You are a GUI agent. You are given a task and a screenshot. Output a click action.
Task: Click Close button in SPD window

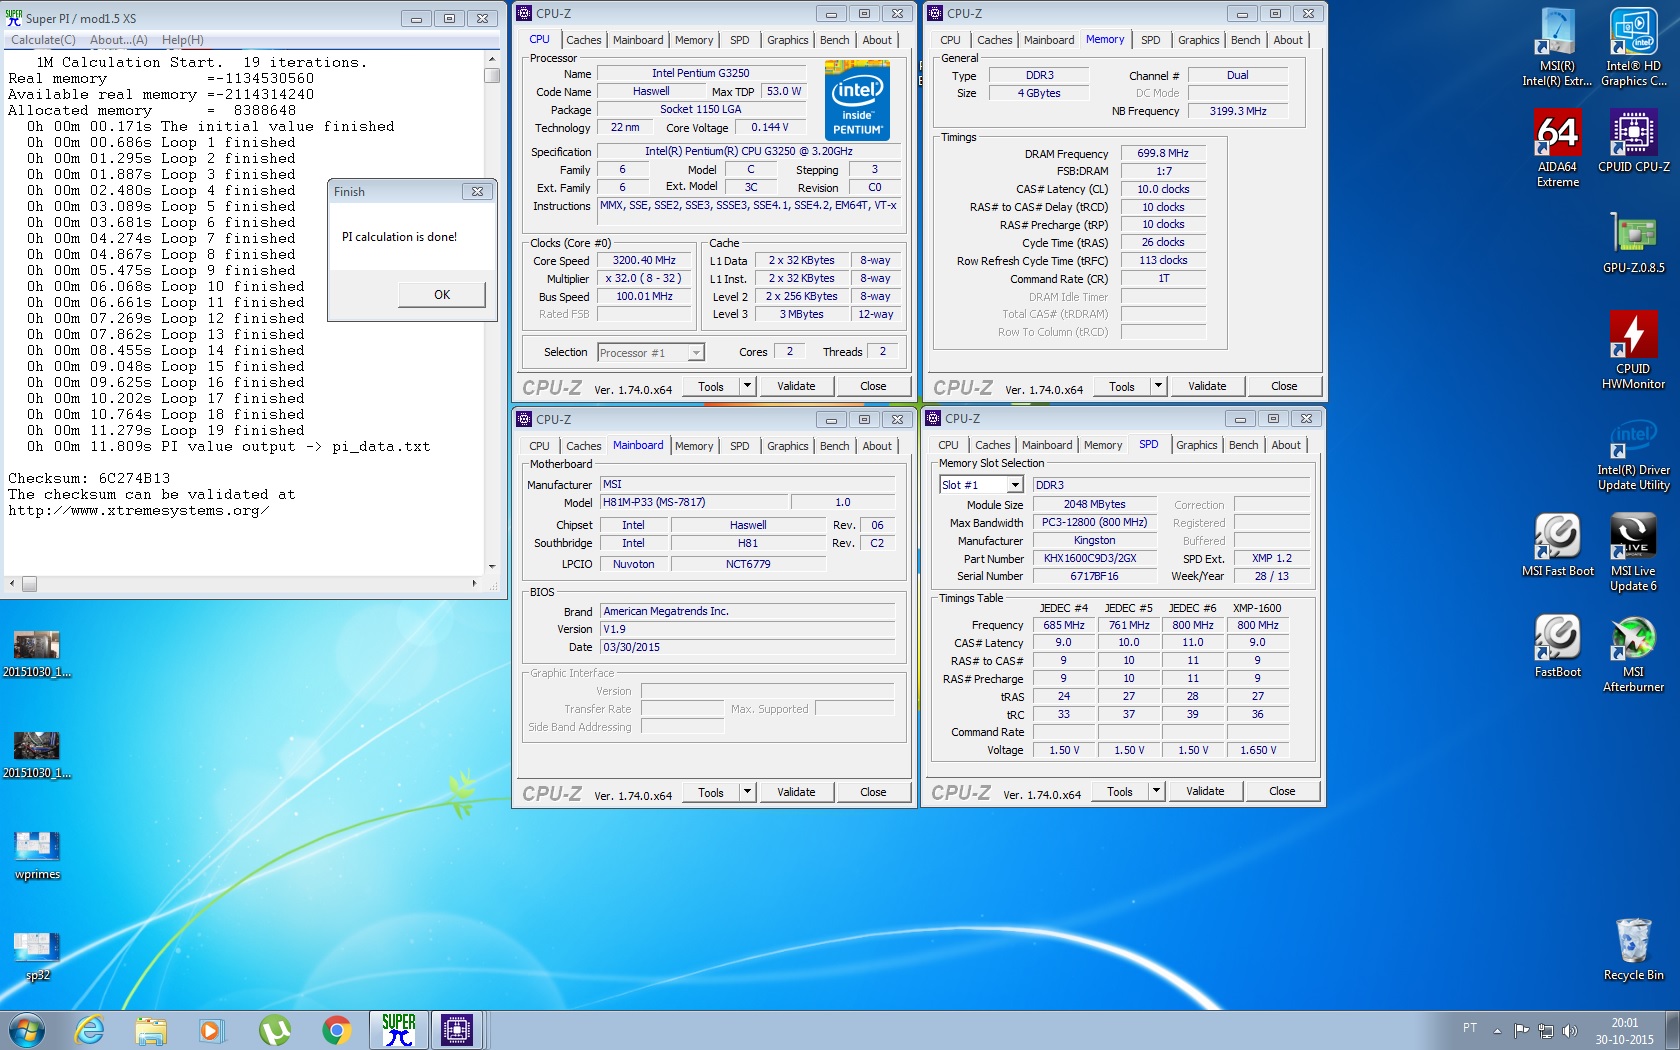(1282, 791)
